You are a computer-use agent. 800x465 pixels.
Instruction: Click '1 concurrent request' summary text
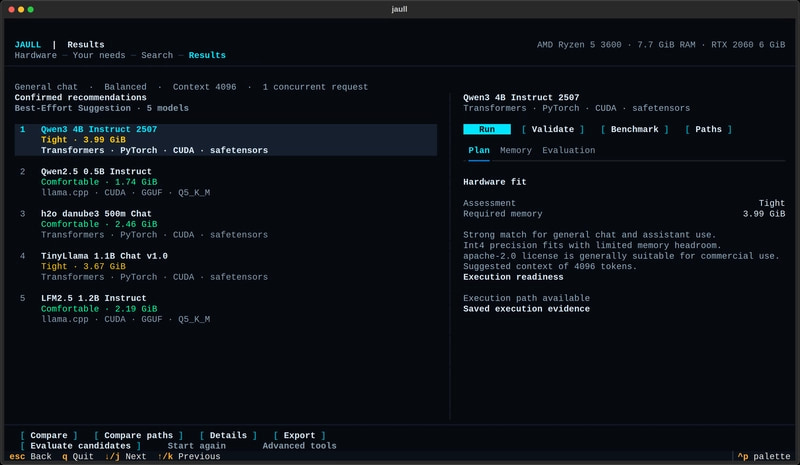[315, 87]
